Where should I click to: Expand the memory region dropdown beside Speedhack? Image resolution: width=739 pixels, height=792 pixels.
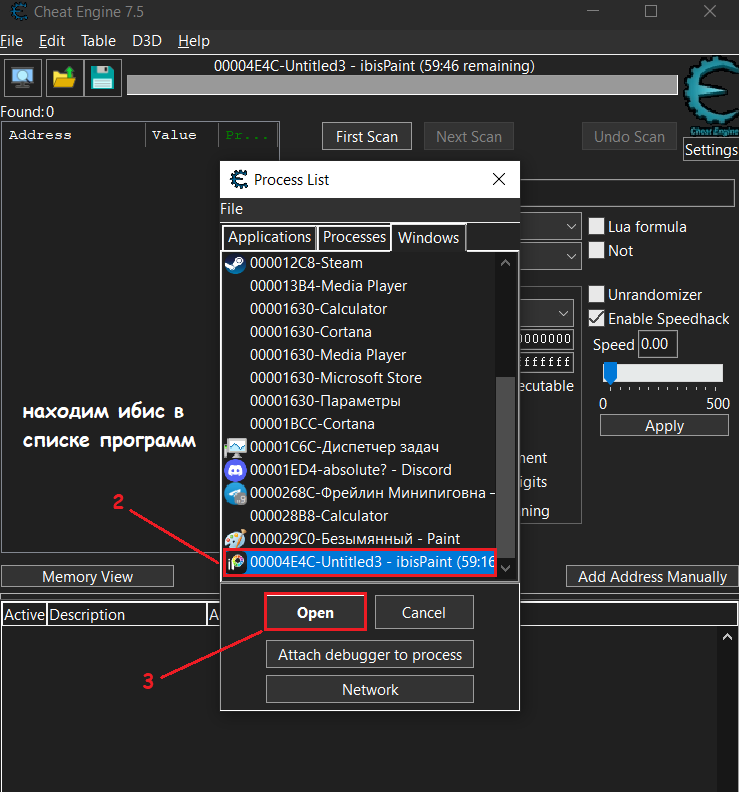tap(563, 313)
